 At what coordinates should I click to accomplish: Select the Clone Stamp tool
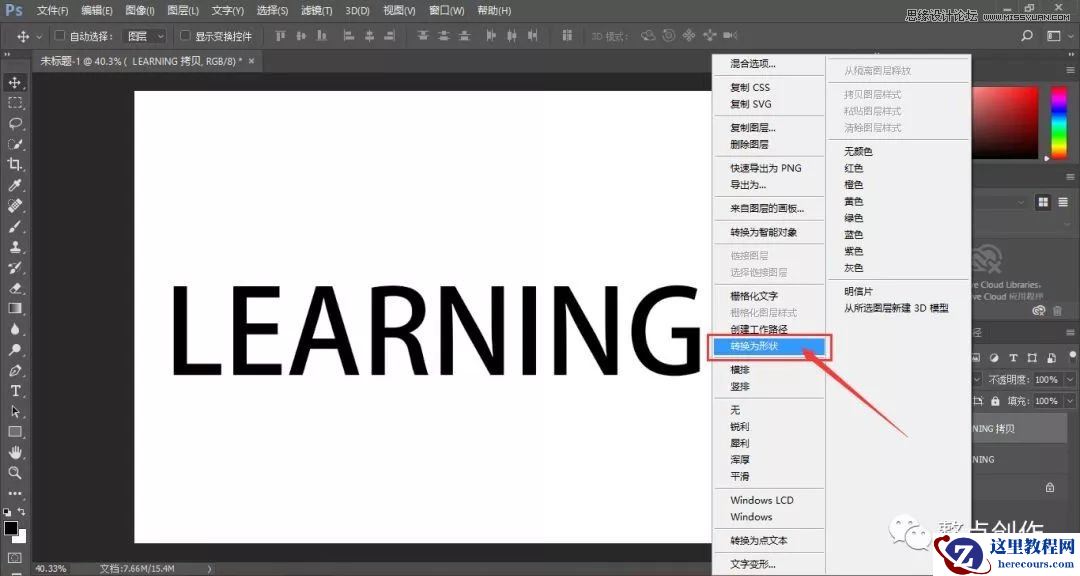click(x=14, y=247)
